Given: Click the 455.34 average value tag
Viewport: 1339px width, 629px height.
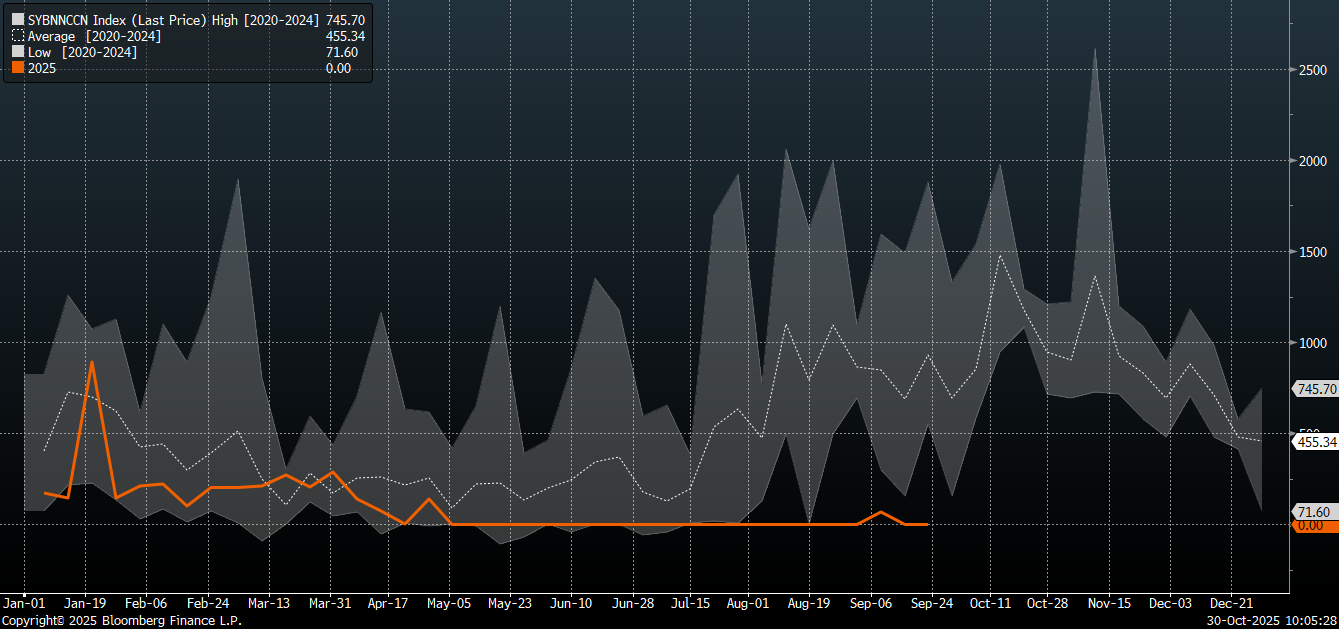Looking at the screenshot, I should click(x=1315, y=441).
